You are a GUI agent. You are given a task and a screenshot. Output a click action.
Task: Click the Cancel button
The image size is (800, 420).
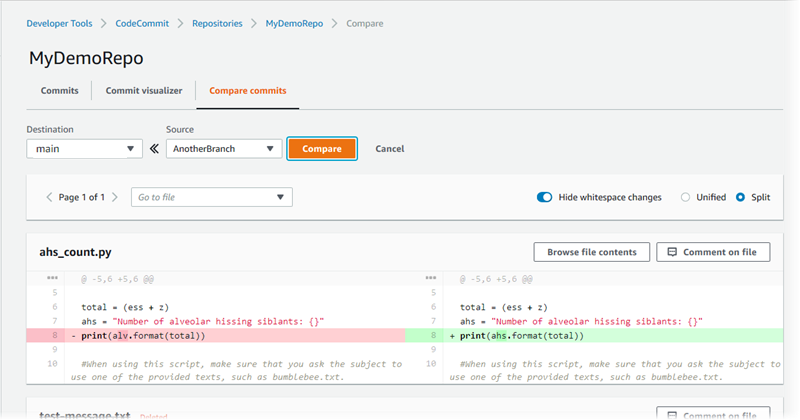click(x=389, y=149)
